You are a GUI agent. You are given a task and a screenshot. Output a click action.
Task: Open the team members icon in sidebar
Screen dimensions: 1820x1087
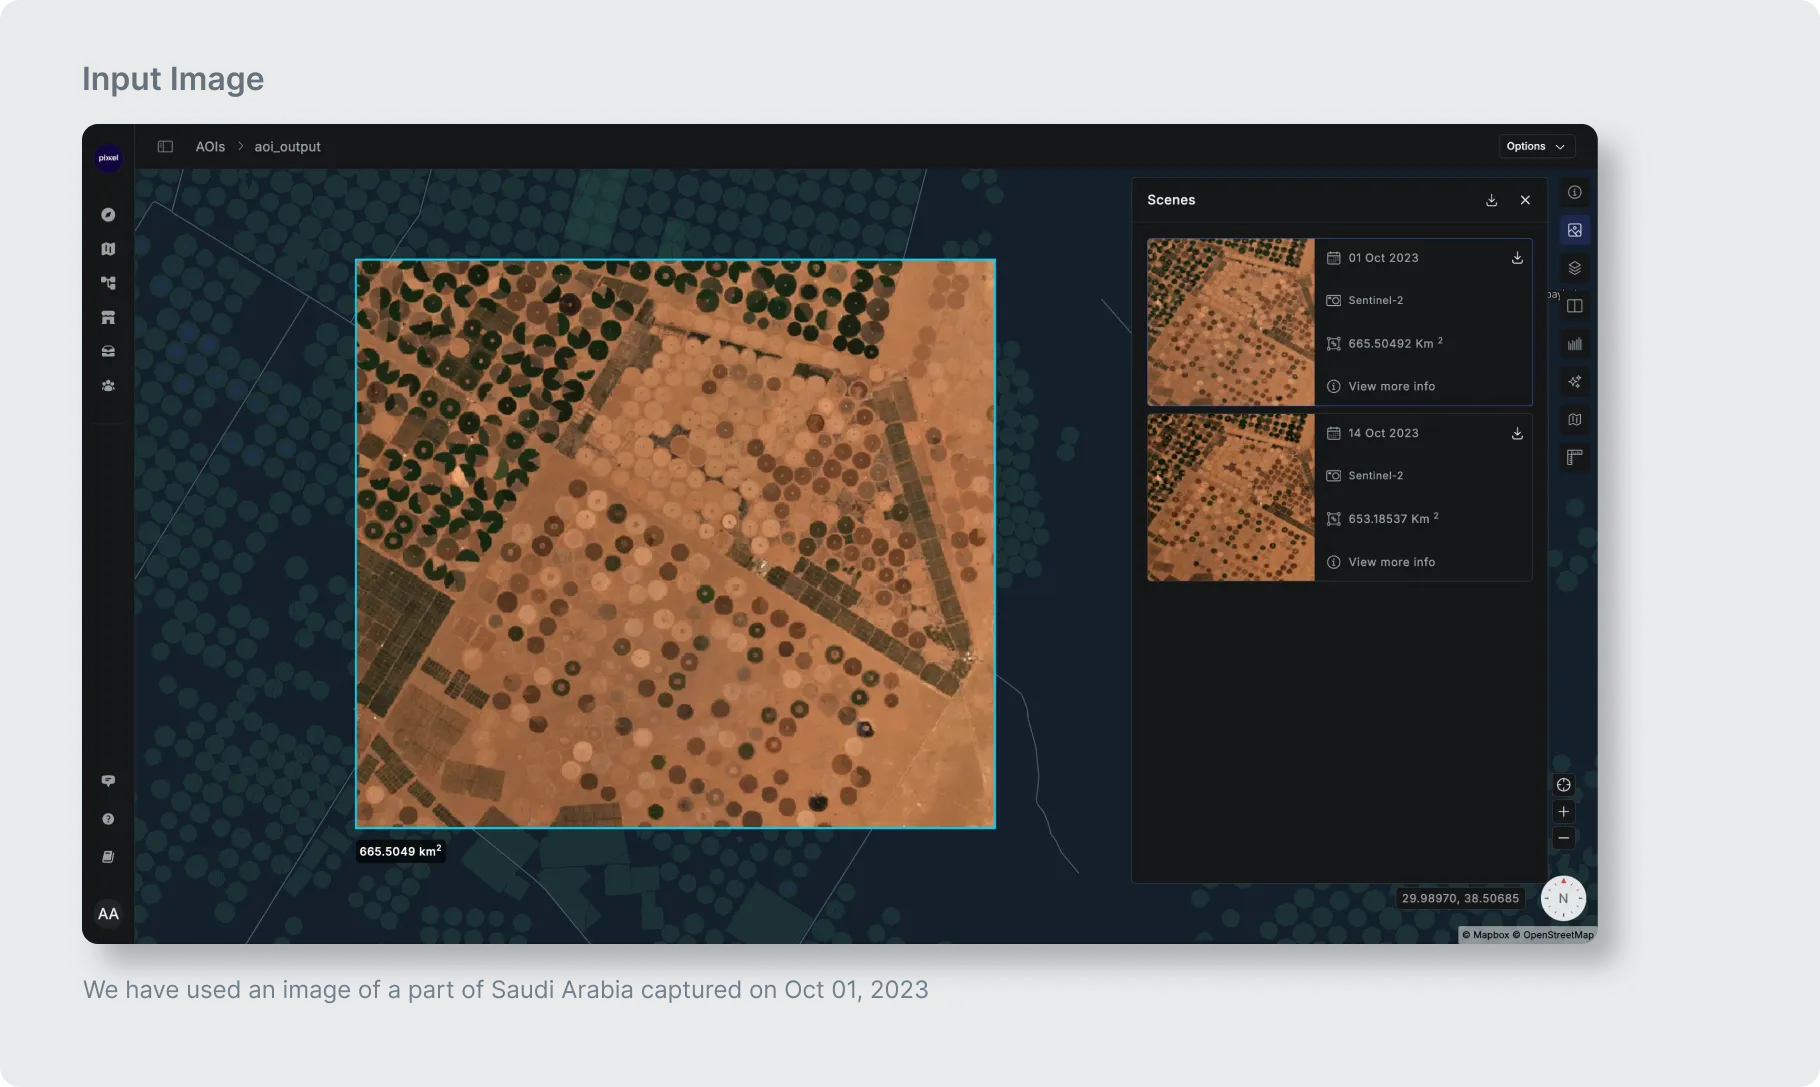coord(108,385)
